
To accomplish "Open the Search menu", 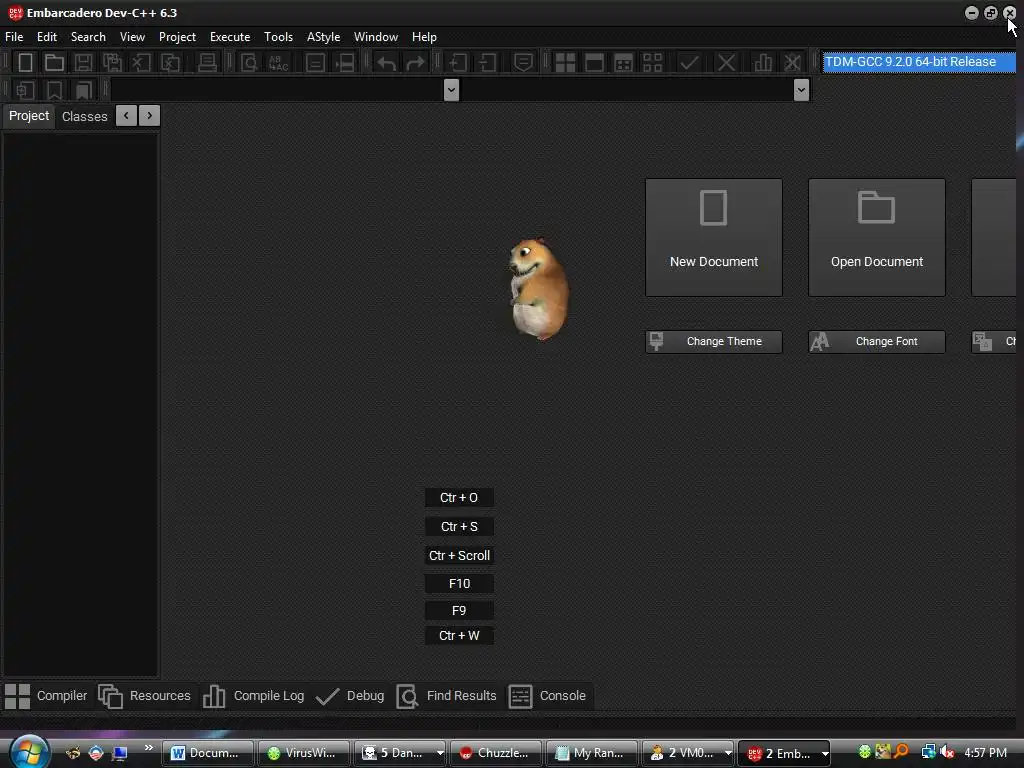I will pyautogui.click(x=88, y=37).
